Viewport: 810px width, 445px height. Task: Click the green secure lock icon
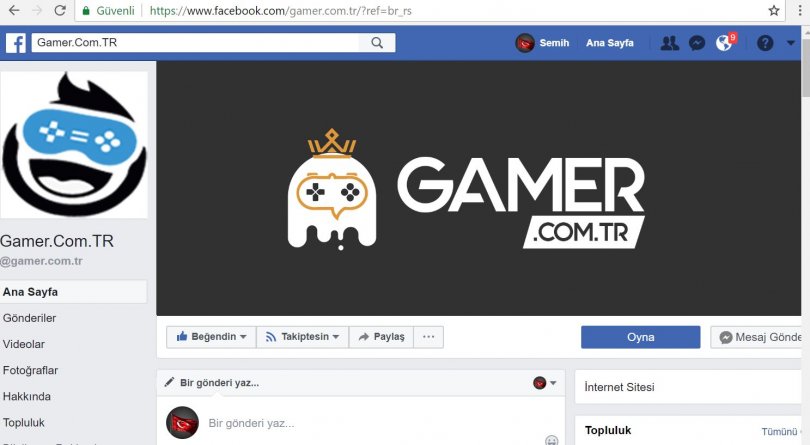tap(86, 10)
